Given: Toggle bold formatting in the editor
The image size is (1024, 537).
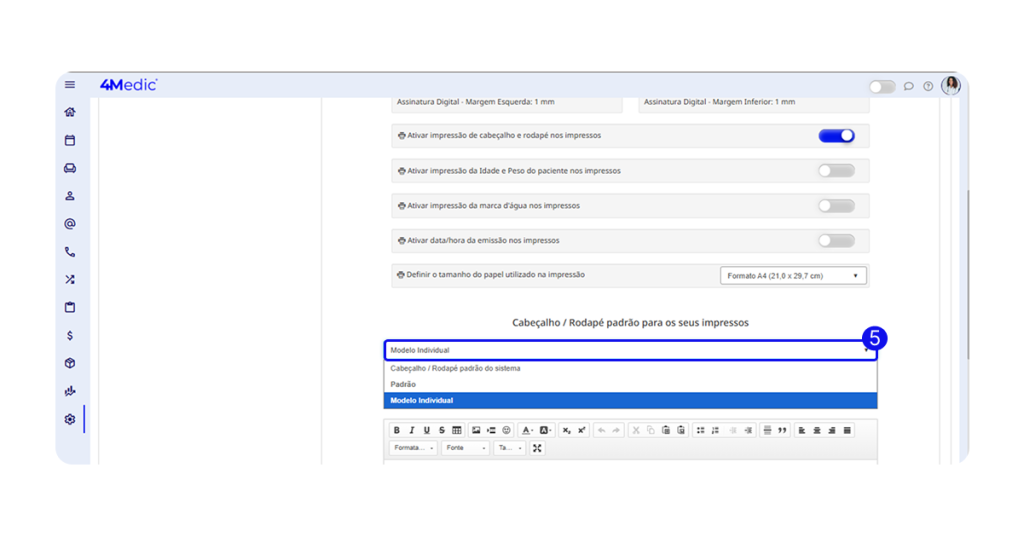Looking at the screenshot, I should (397, 430).
